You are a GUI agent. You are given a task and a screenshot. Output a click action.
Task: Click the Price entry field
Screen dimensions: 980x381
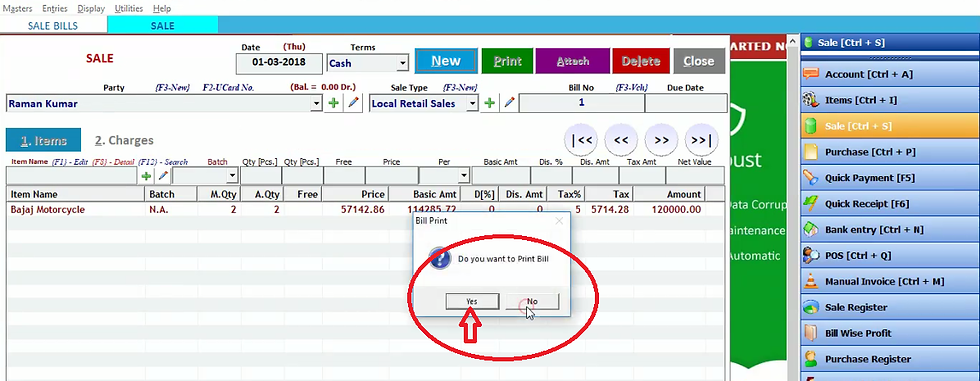click(392, 176)
